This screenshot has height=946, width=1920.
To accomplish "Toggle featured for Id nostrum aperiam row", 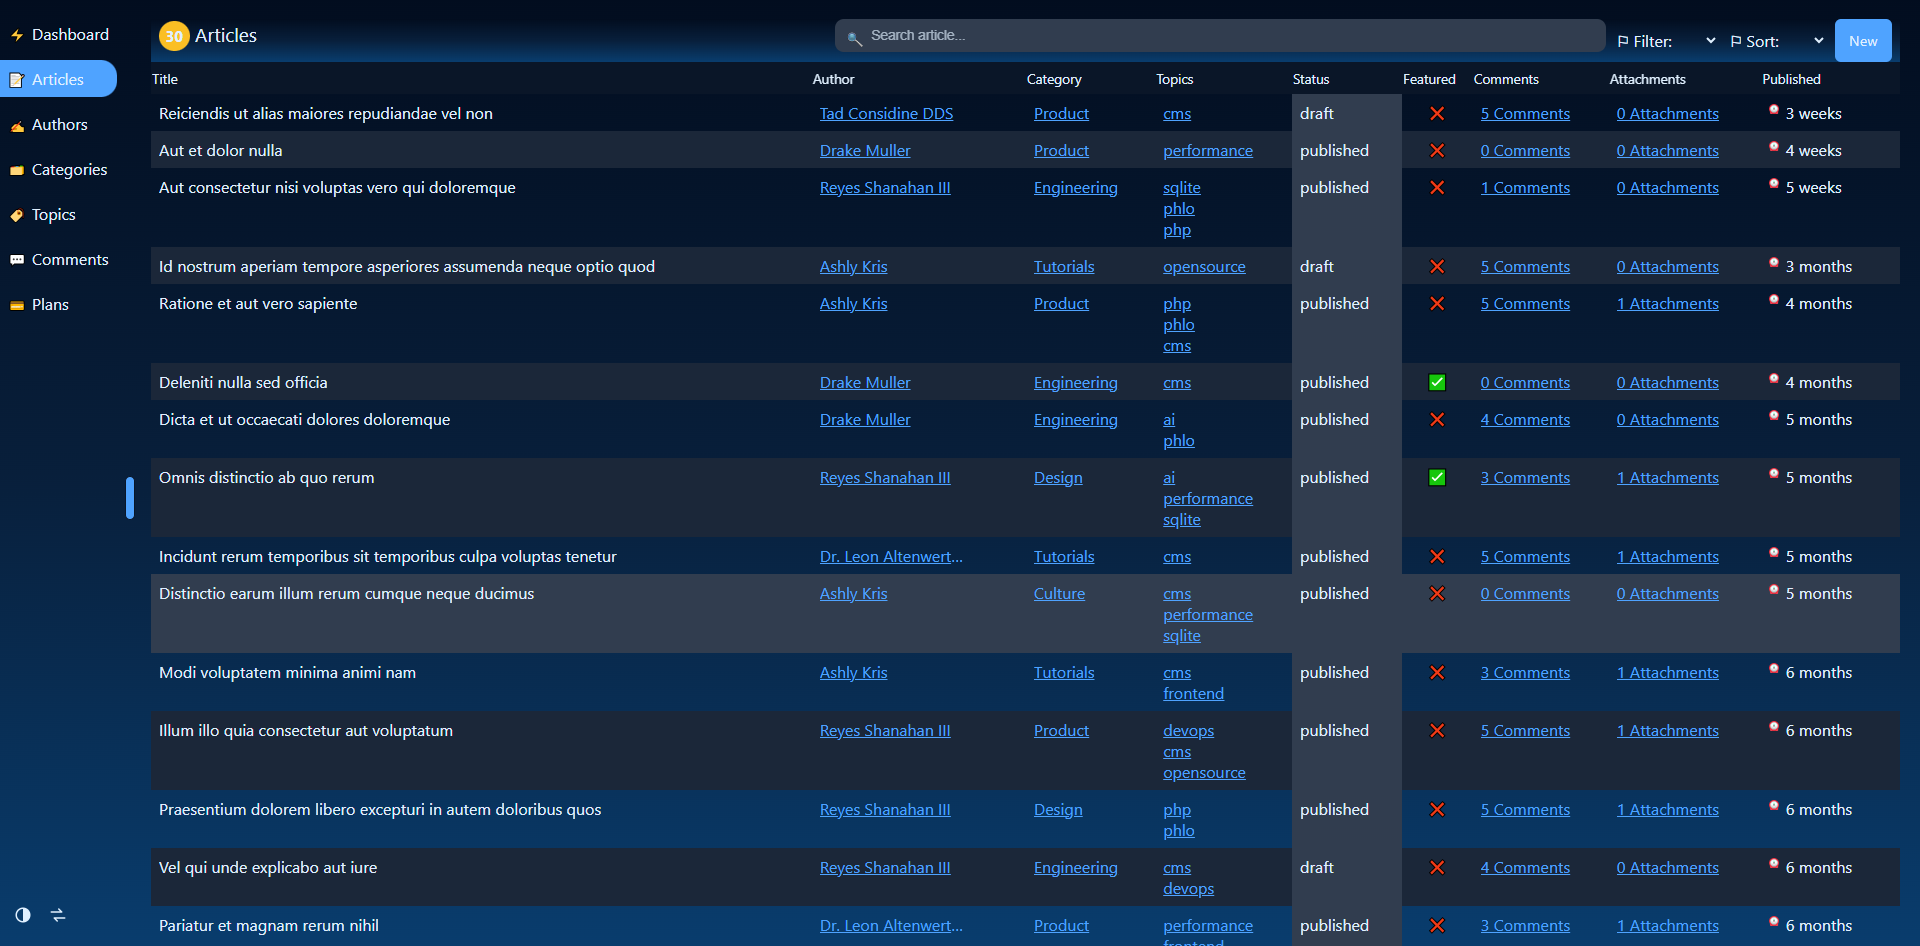I will [1437, 267].
